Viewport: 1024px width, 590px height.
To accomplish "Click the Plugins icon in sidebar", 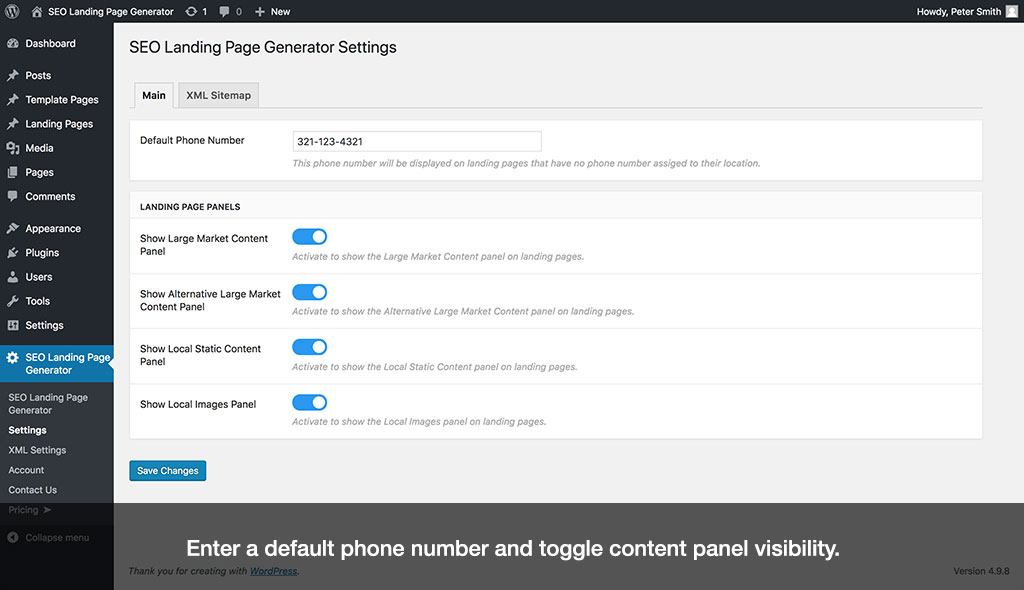I will [x=14, y=252].
